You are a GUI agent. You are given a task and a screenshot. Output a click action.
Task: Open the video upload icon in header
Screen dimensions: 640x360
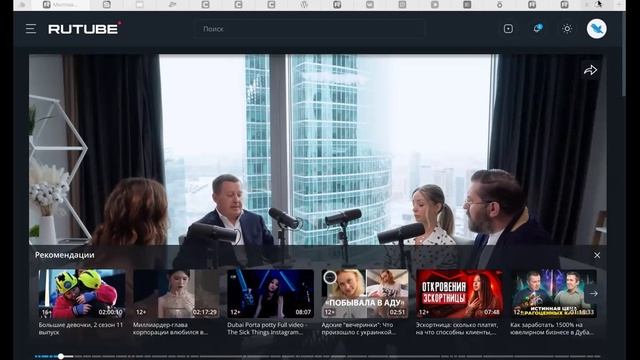(508, 29)
